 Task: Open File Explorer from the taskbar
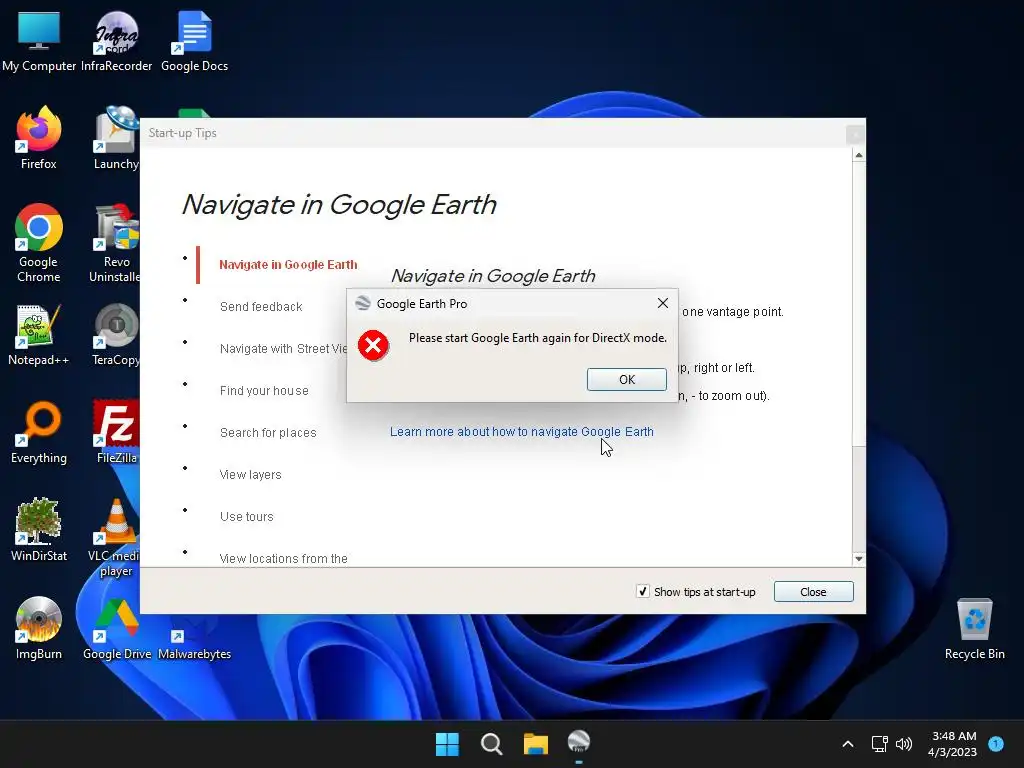536,744
